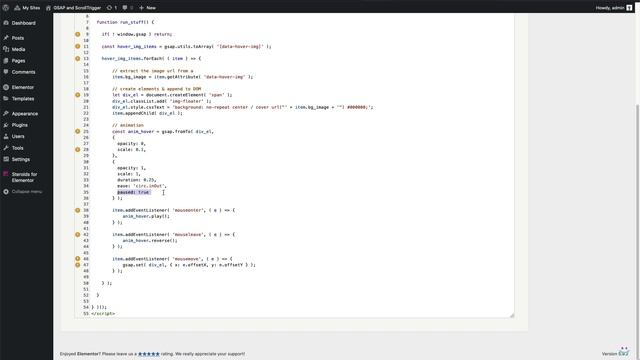The width and height of the screenshot is (640, 360).
Task: Click warning marker on line 25
Action: [78, 131]
